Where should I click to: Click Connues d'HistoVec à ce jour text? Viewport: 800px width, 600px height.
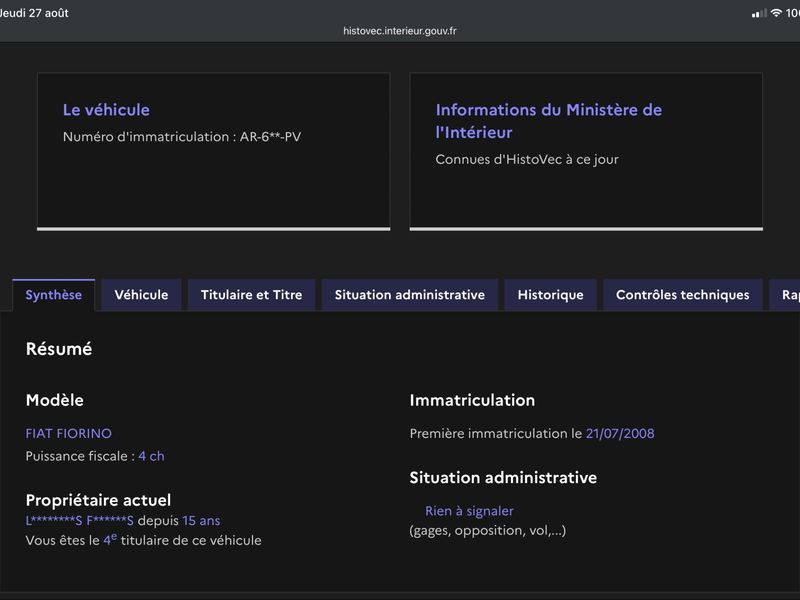click(527, 160)
